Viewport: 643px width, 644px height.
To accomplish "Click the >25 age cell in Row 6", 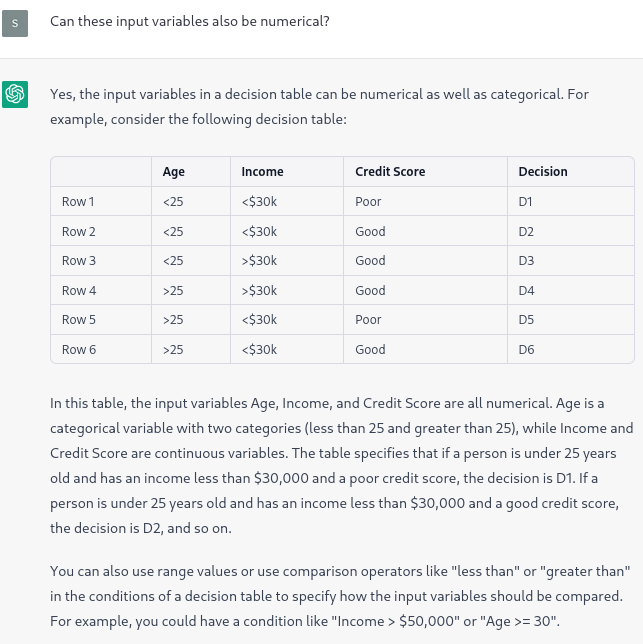I will (x=191, y=350).
